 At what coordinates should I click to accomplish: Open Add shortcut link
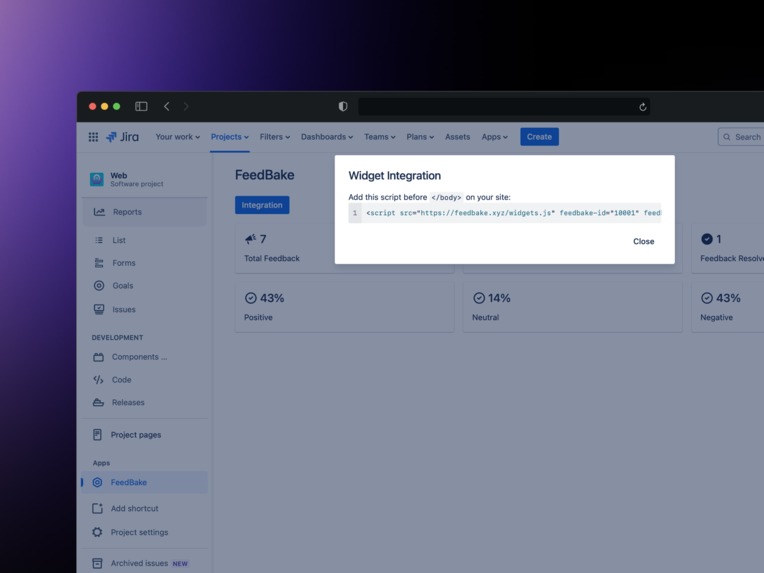[x=134, y=509]
